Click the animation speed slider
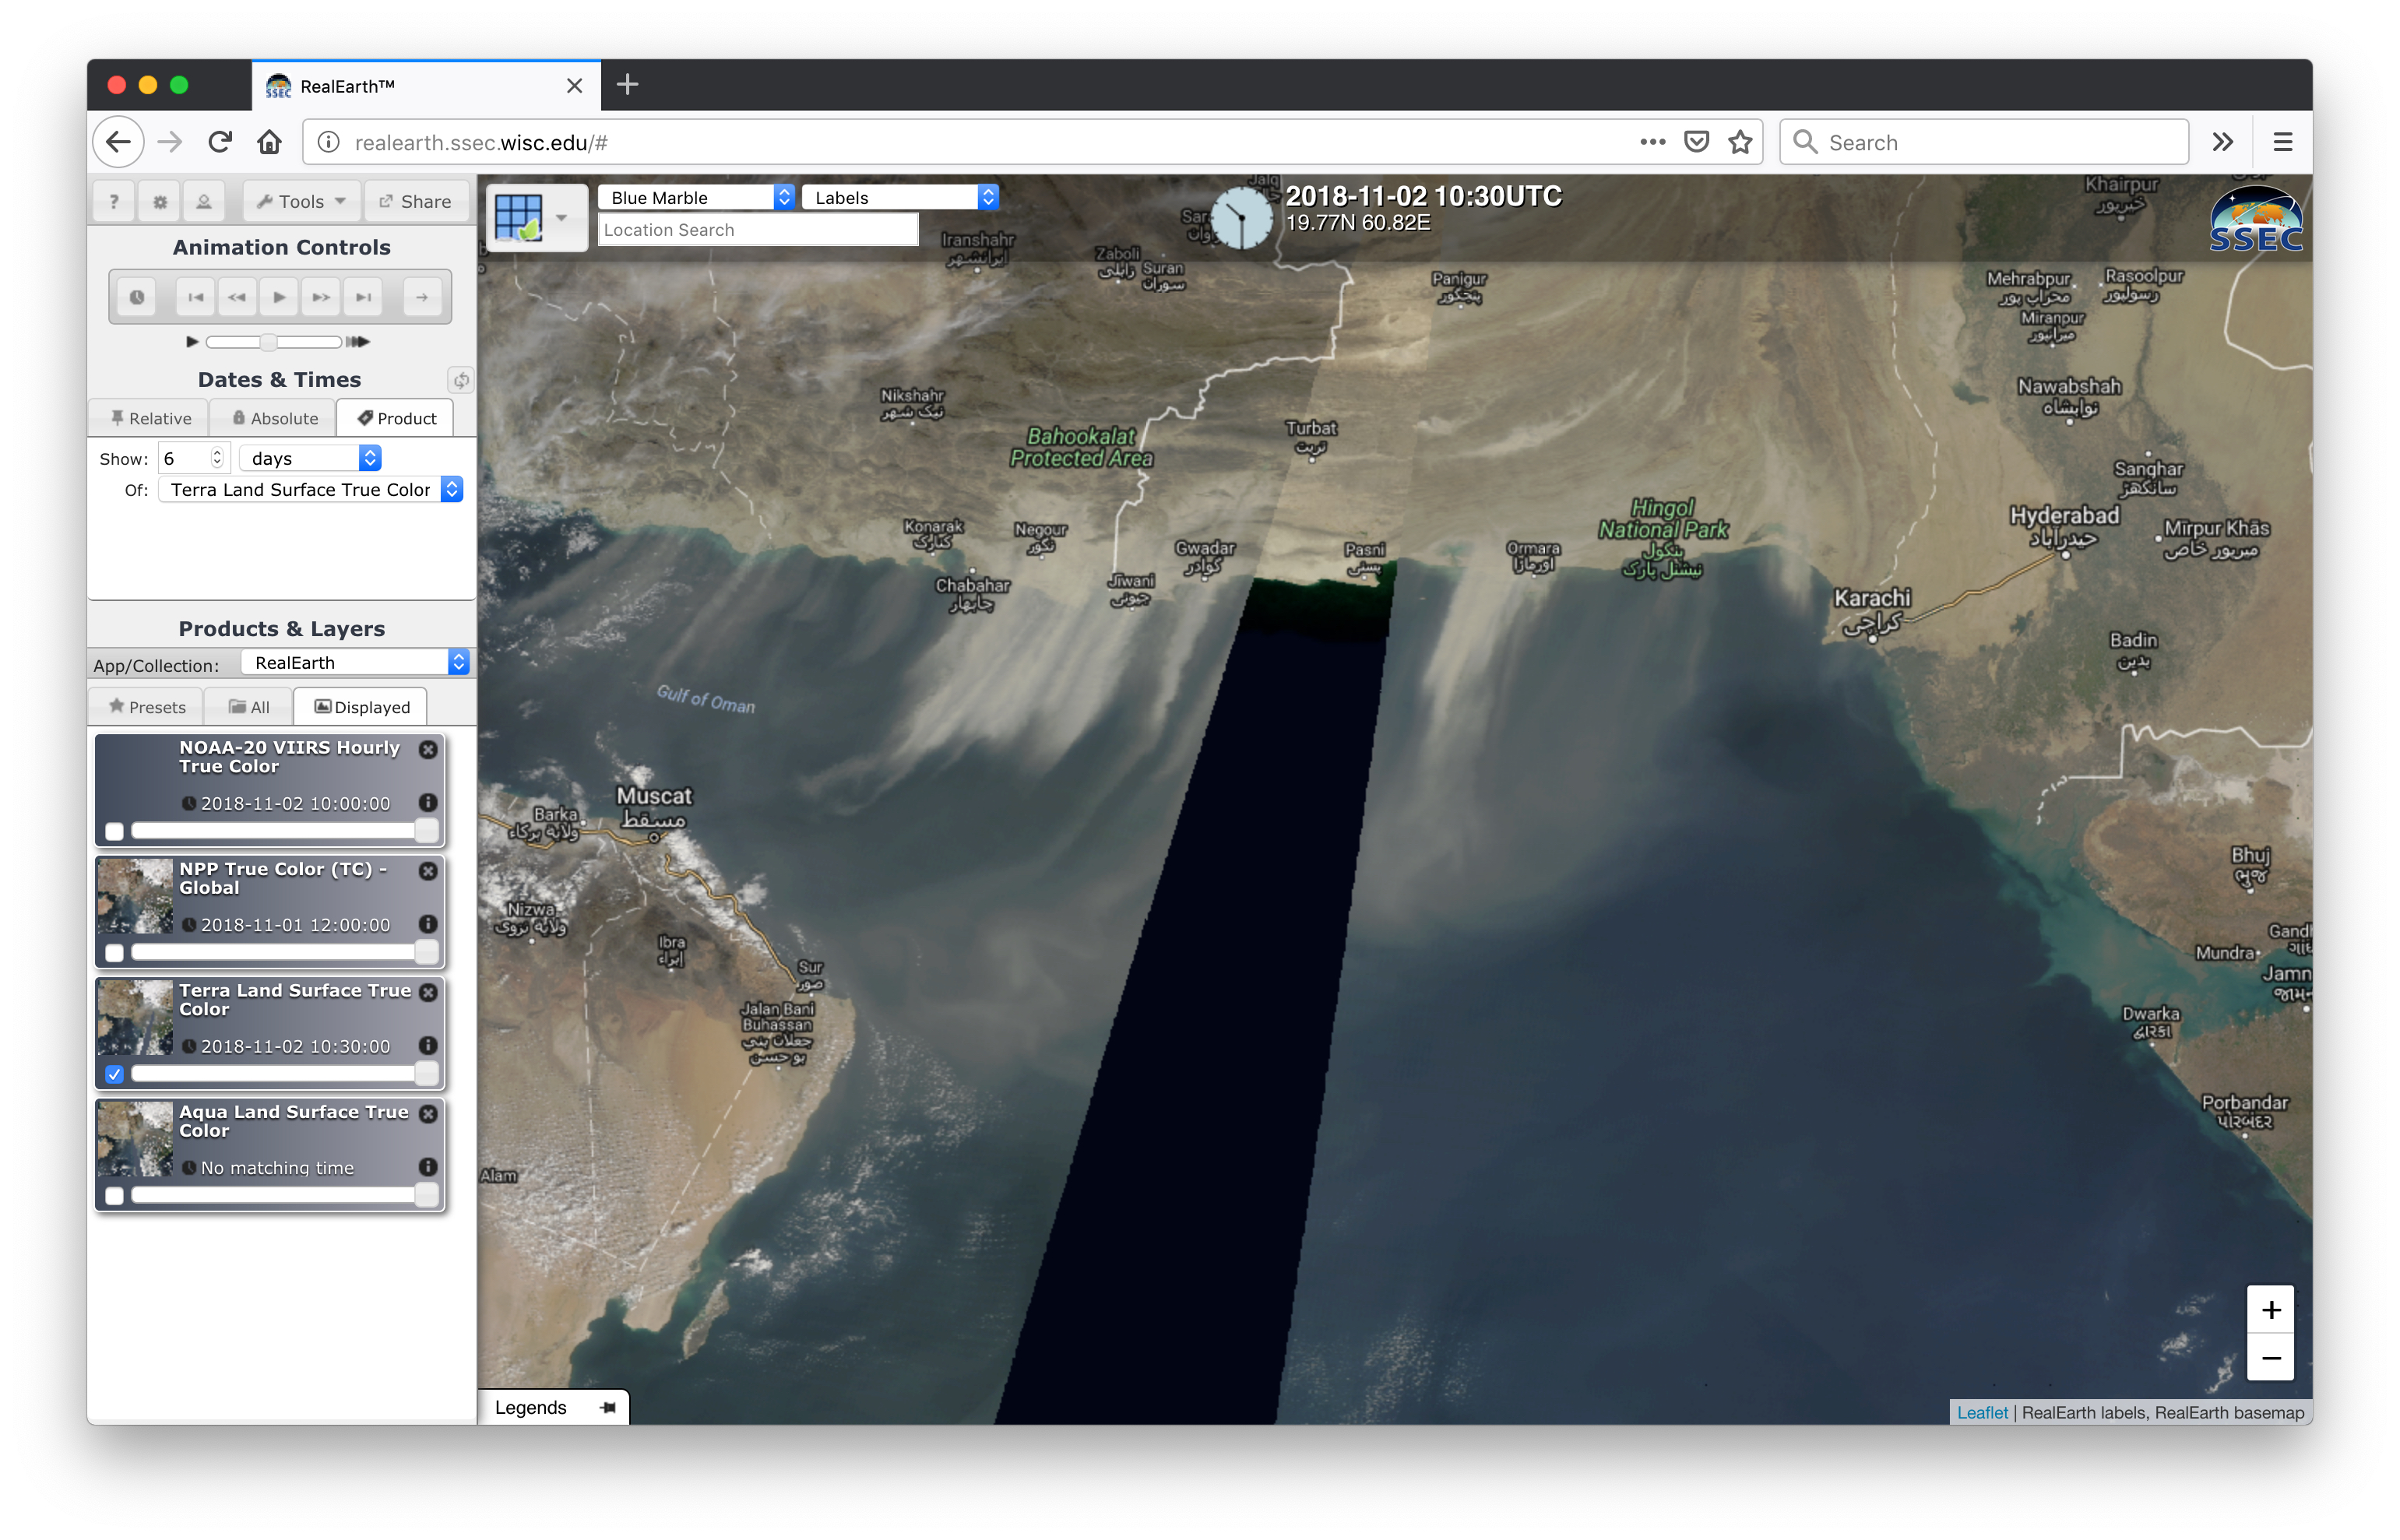Image resolution: width=2400 pixels, height=1540 pixels. (x=274, y=342)
